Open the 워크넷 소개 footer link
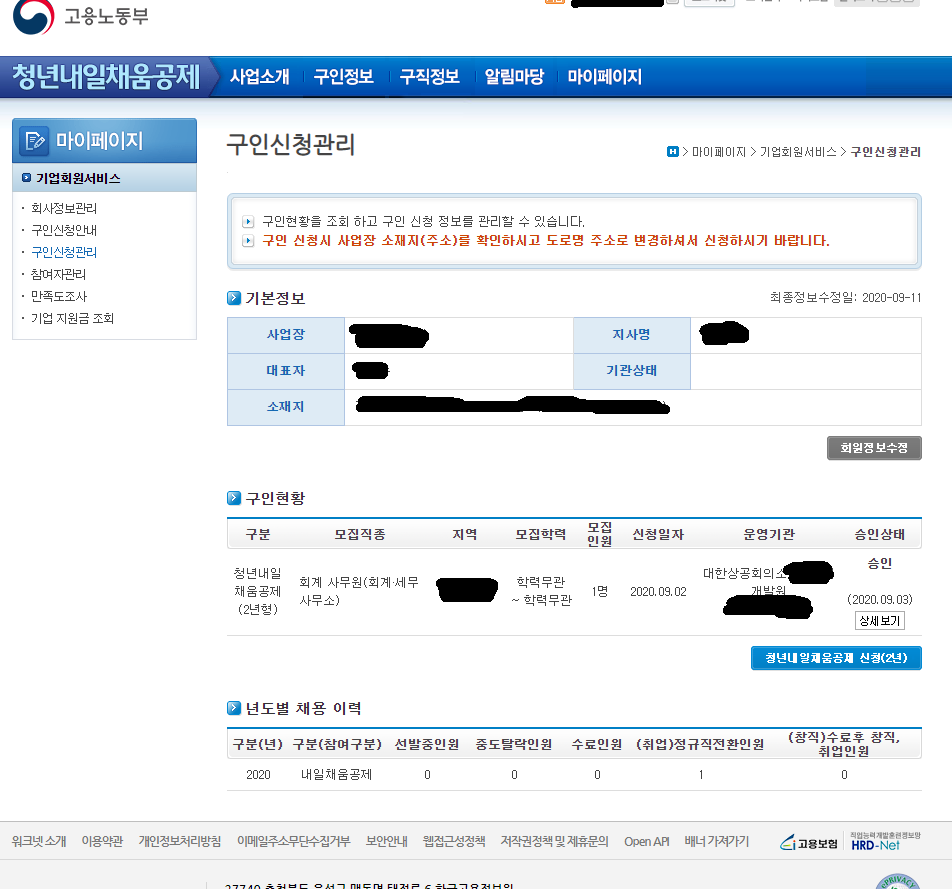This screenshot has height=889, width=952. tap(39, 841)
